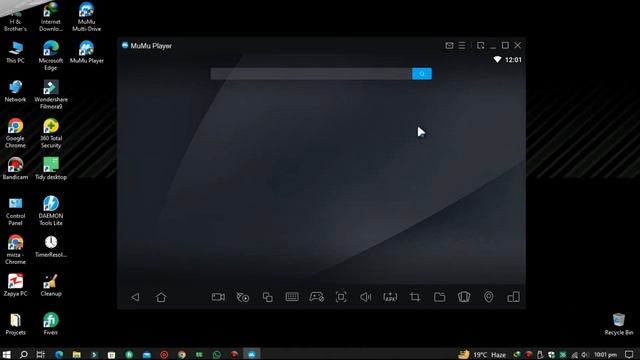Screen dimensions: 640x360
Task: Select Microsoft Edge desktop icon
Action: [51, 56]
